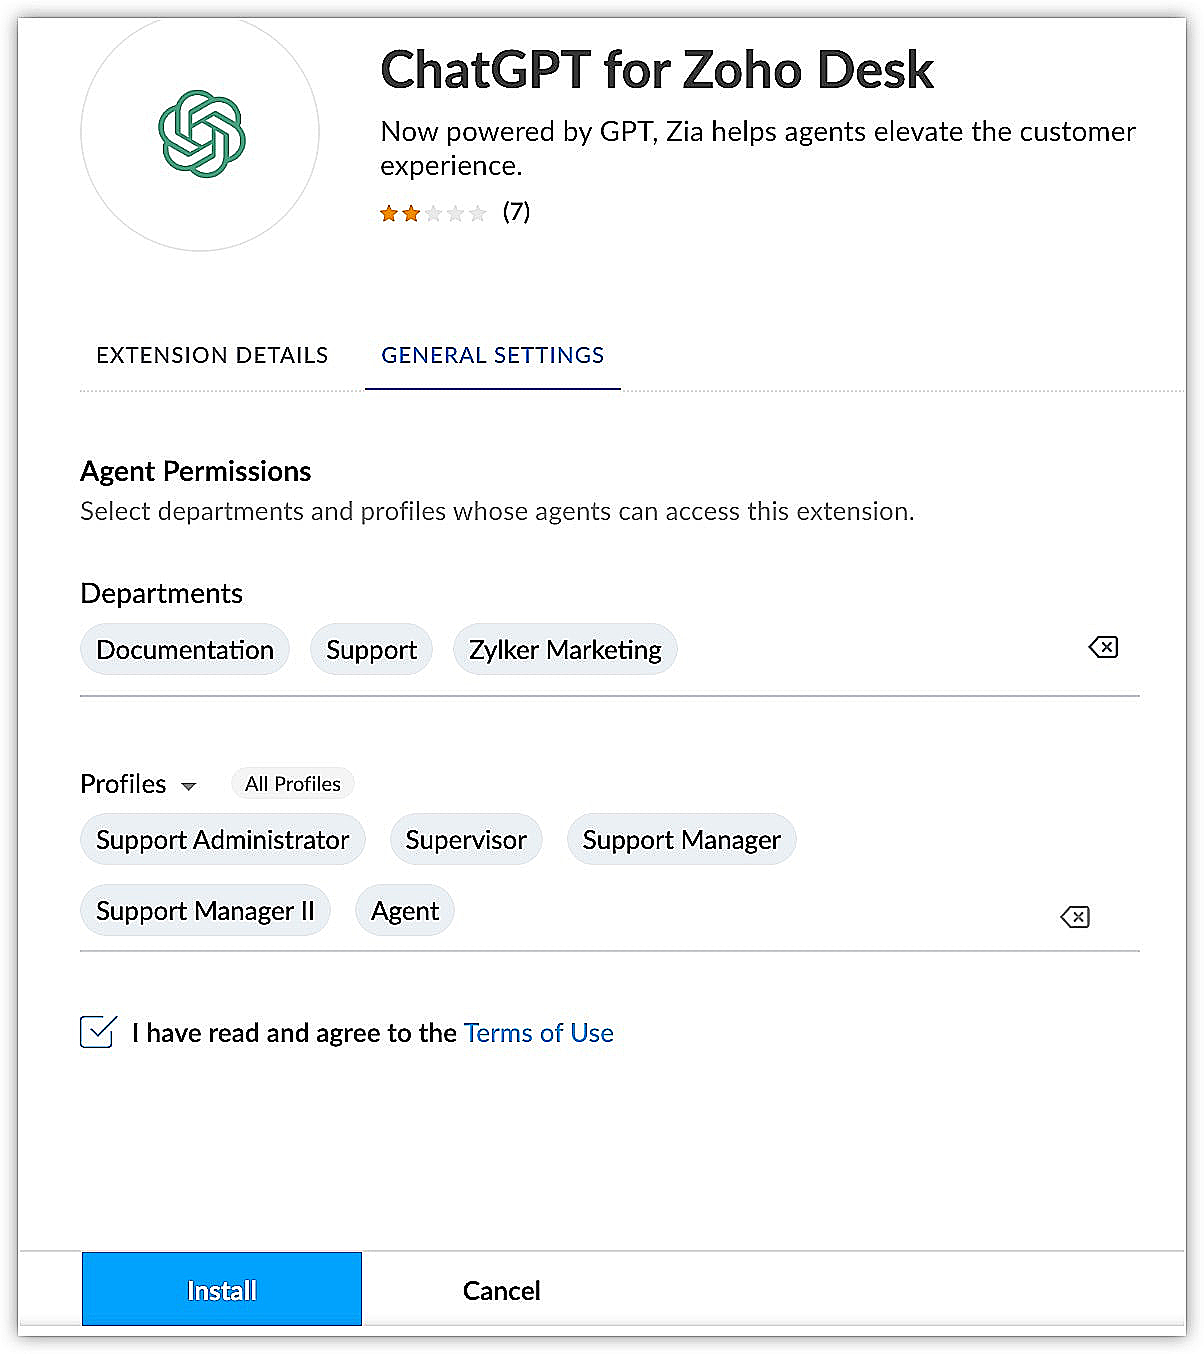The width and height of the screenshot is (1204, 1354).
Task: Click the star rating icons
Action: (x=433, y=213)
